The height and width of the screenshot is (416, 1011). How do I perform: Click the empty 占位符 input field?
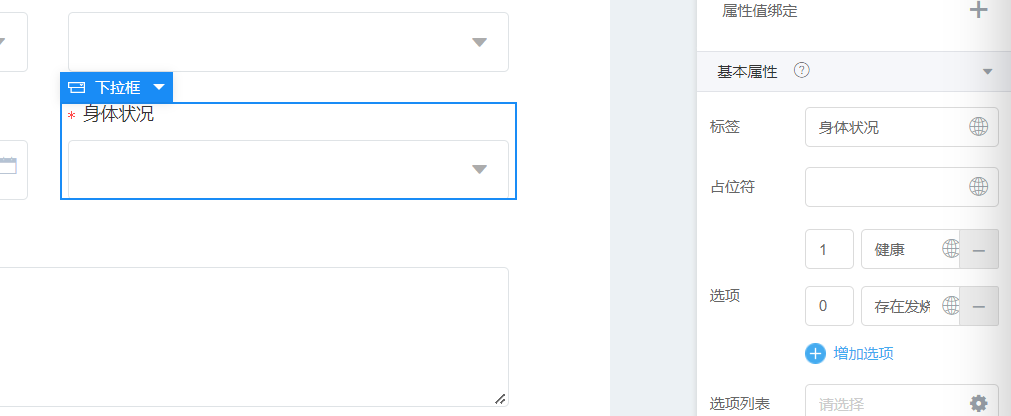(885, 187)
